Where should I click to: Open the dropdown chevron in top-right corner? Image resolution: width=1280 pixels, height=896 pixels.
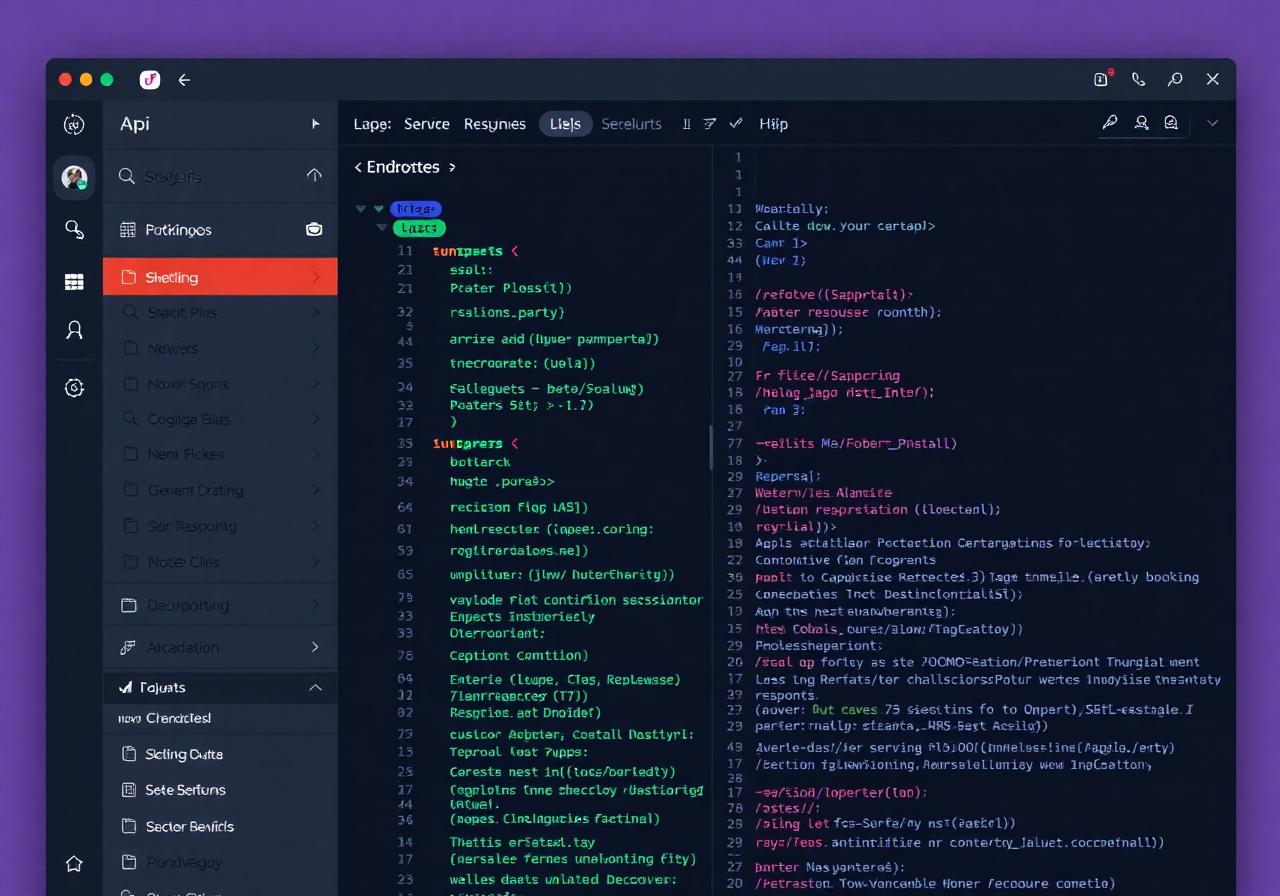pos(1213,122)
